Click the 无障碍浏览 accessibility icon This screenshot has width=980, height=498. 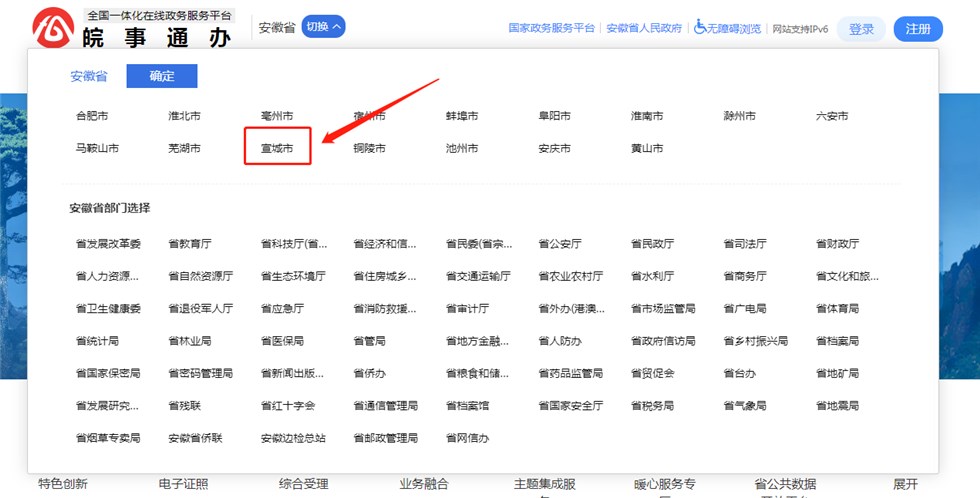click(x=700, y=27)
